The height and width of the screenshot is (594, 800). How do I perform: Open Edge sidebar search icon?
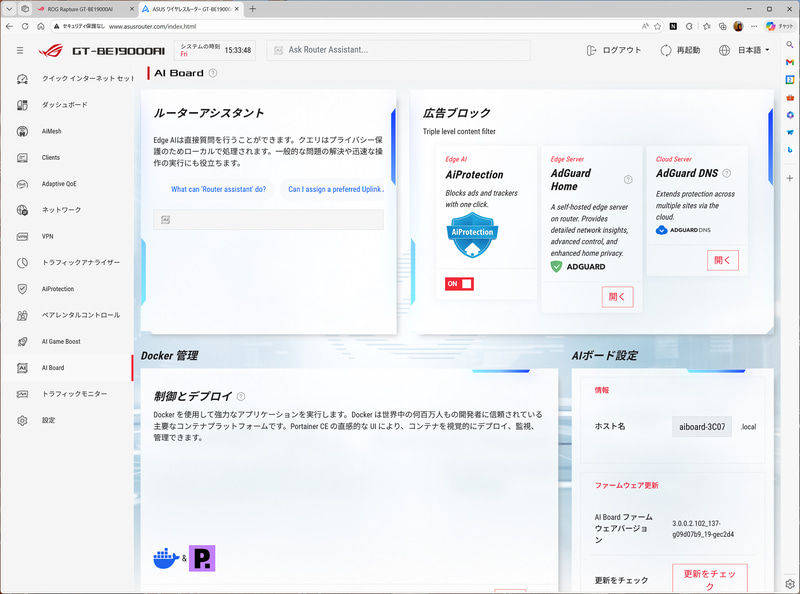click(x=790, y=45)
